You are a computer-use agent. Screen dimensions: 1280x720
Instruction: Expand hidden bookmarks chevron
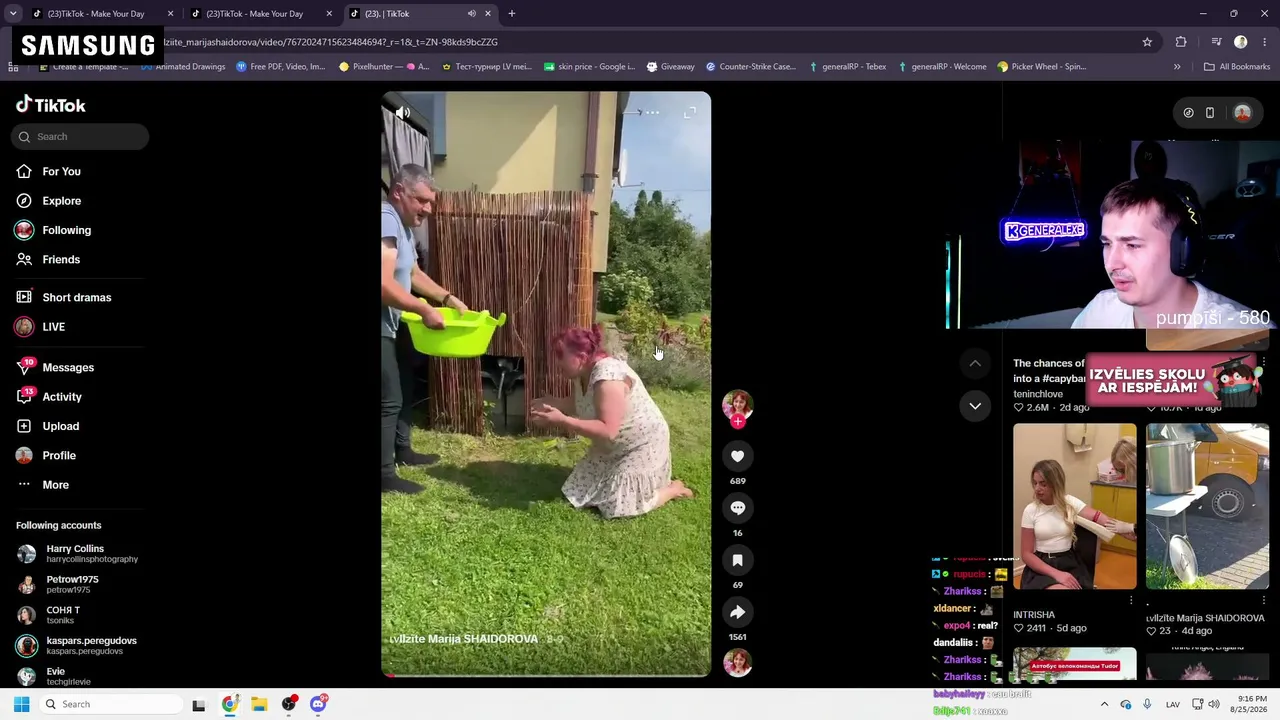(x=1177, y=67)
